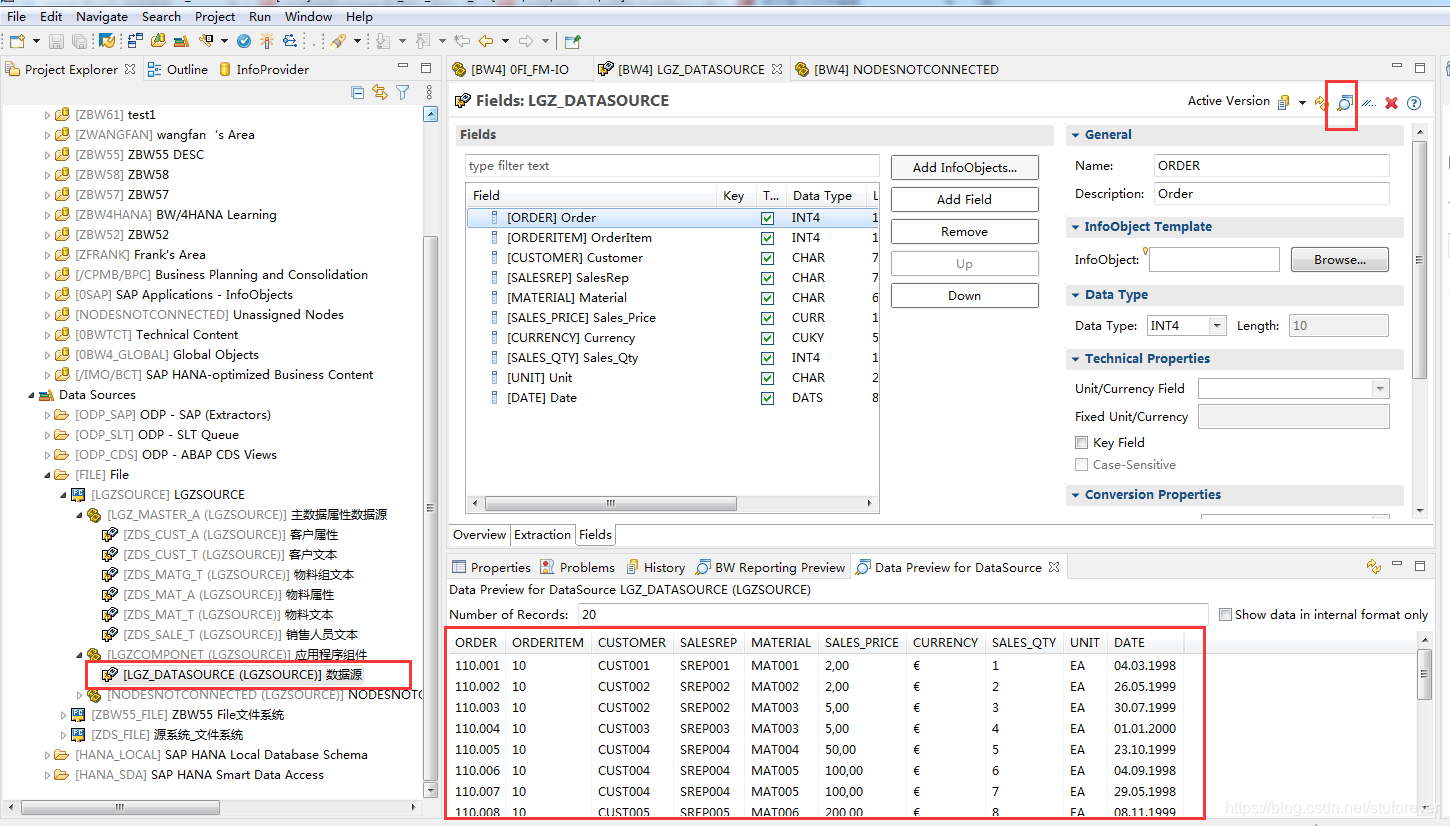Viewport: 1450px width, 826px height.
Task: Click the Save All icon in toolbar
Action: pyautogui.click(x=78, y=41)
